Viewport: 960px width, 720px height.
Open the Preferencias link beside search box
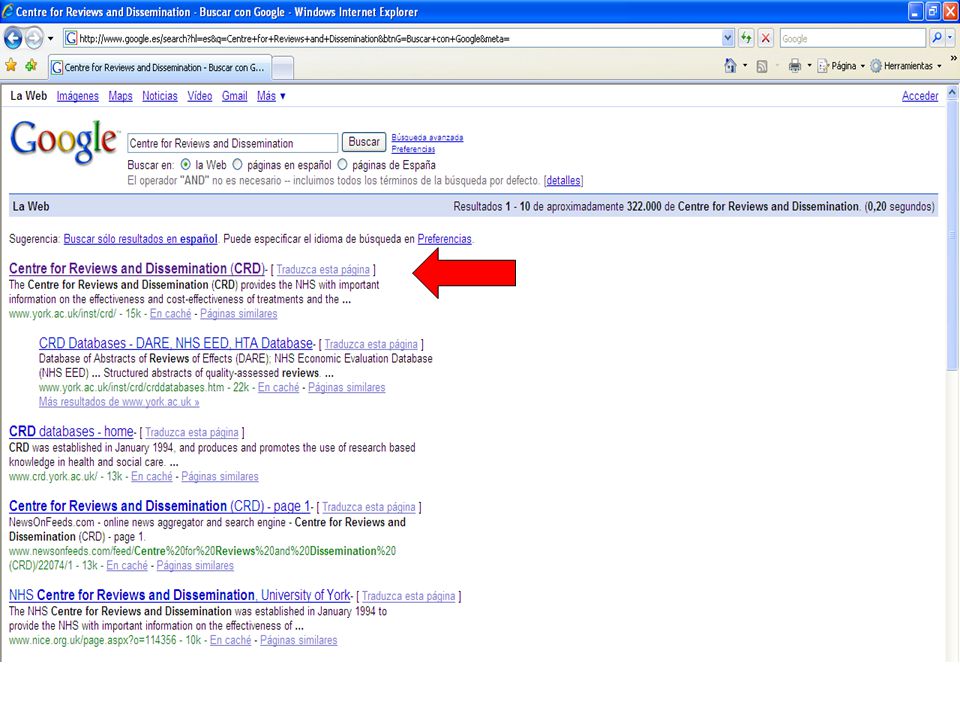pos(413,149)
